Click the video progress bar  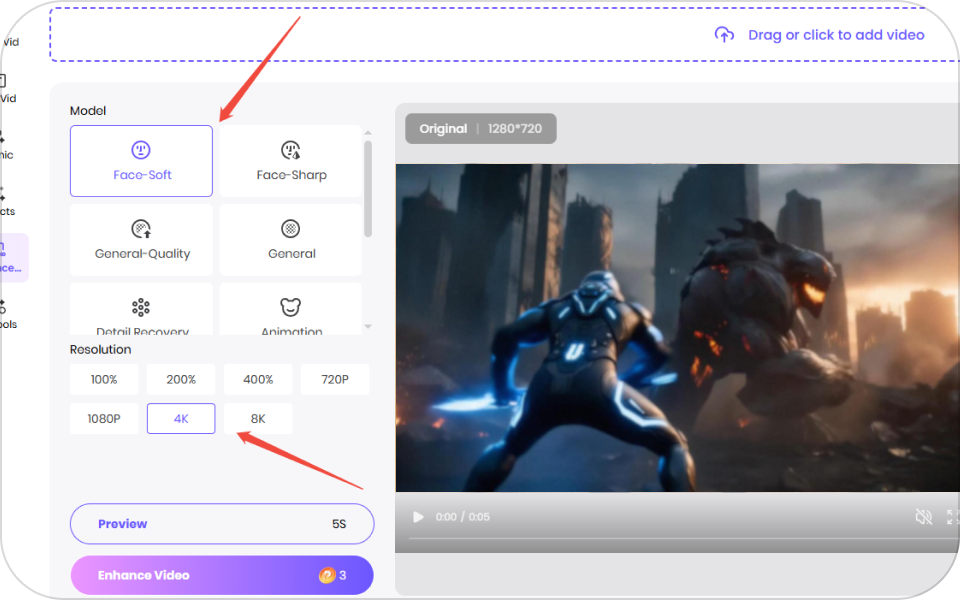pos(683,539)
